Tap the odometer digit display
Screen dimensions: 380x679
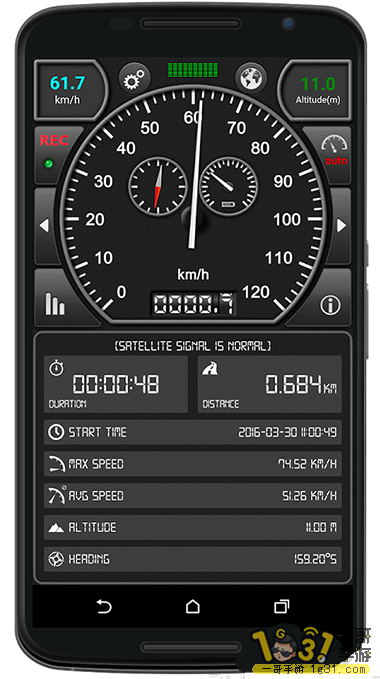(193, 304)
